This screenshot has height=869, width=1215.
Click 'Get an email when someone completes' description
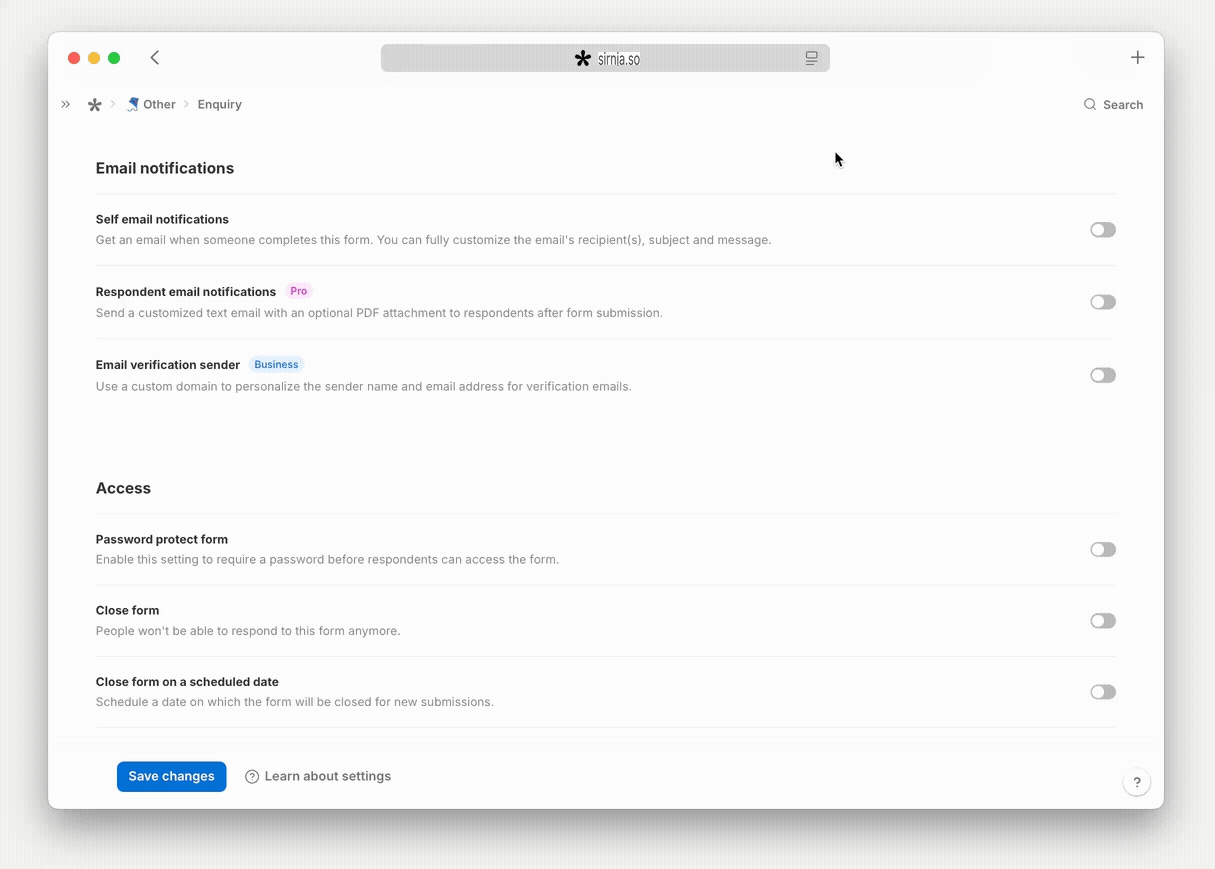pyautogui.click(x=434, y=240)
